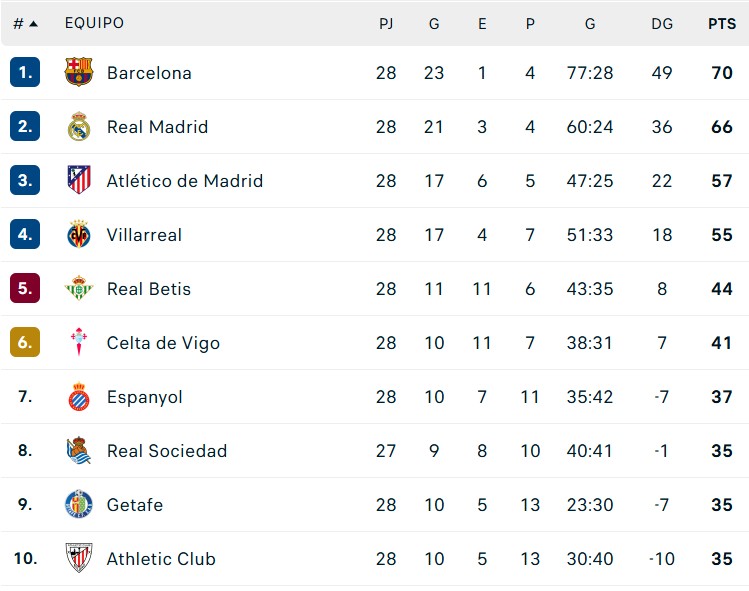
Task: Click the Espanyol club crest
Action: tap(78, 397)
